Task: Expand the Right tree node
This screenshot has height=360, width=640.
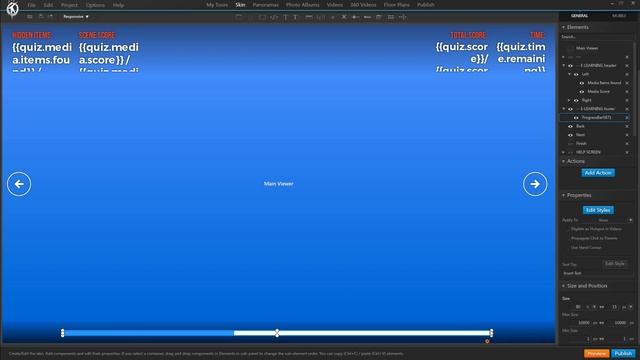Action: 569,100
